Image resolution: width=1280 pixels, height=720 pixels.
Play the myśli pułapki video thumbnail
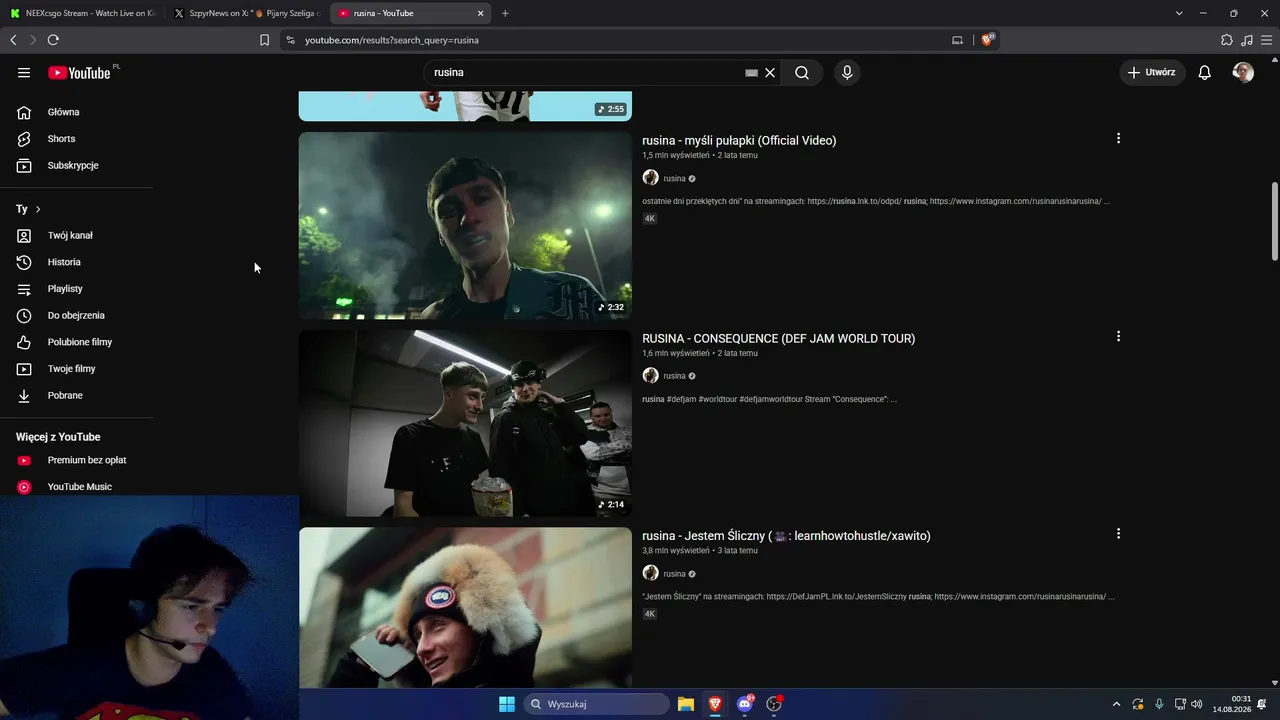click(465, 226)
